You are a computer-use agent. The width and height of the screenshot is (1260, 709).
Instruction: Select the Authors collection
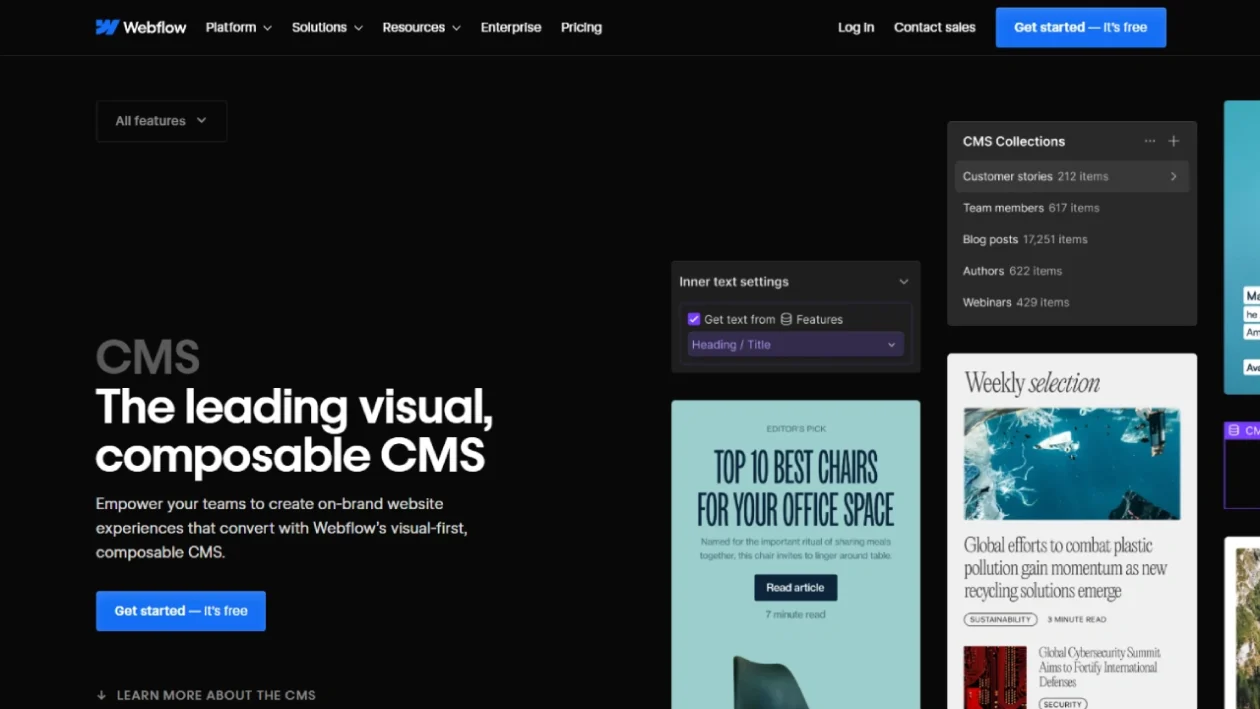click(1072, 271)
